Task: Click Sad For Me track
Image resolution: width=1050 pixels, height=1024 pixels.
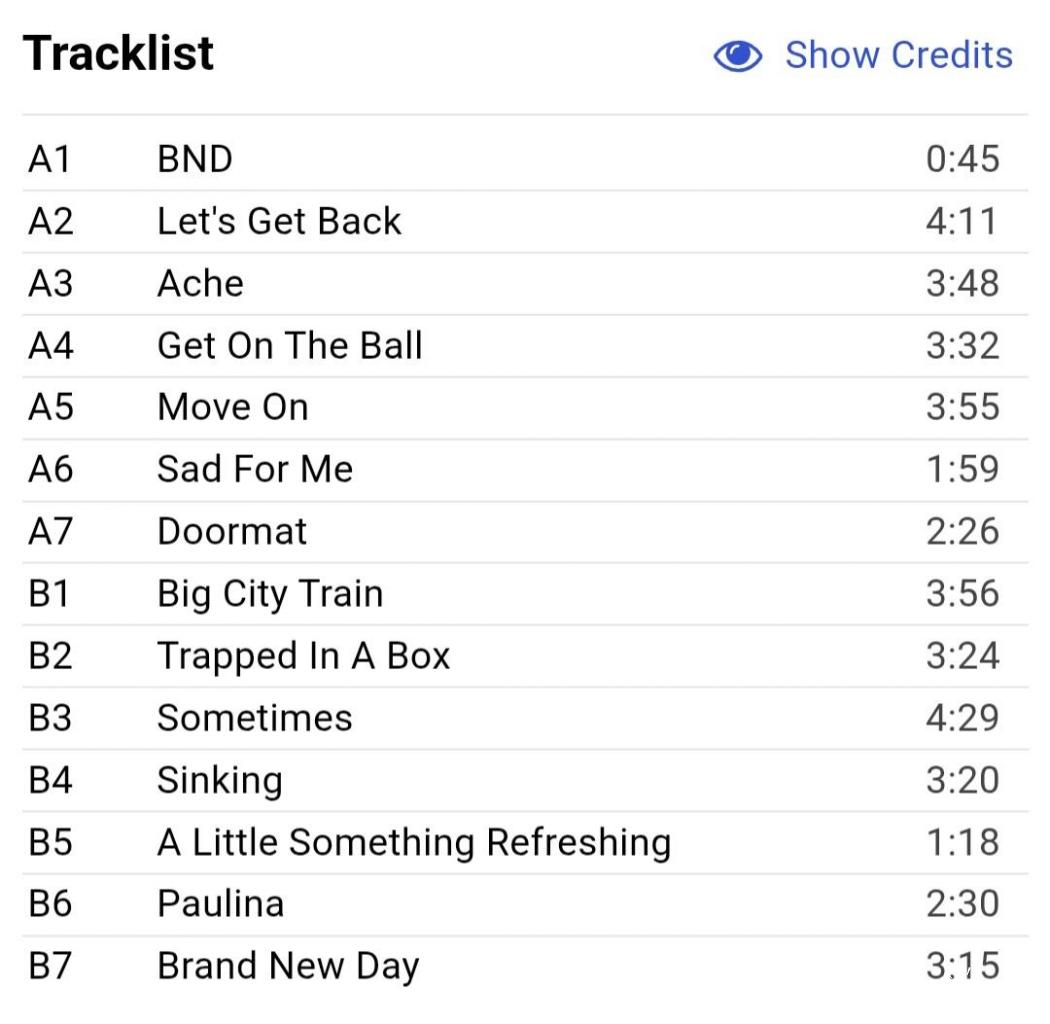Action: [255, 469]
